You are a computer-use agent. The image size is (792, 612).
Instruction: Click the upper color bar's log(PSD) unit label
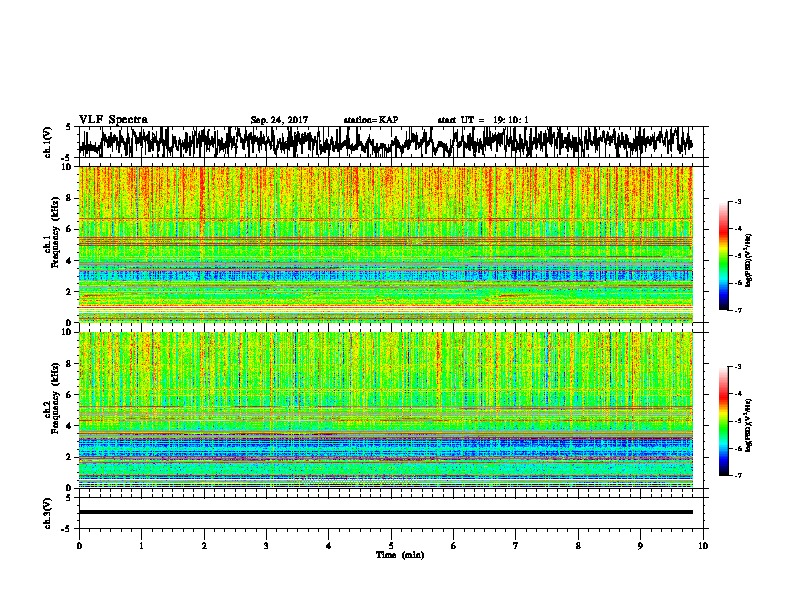(x=749, y=260)
